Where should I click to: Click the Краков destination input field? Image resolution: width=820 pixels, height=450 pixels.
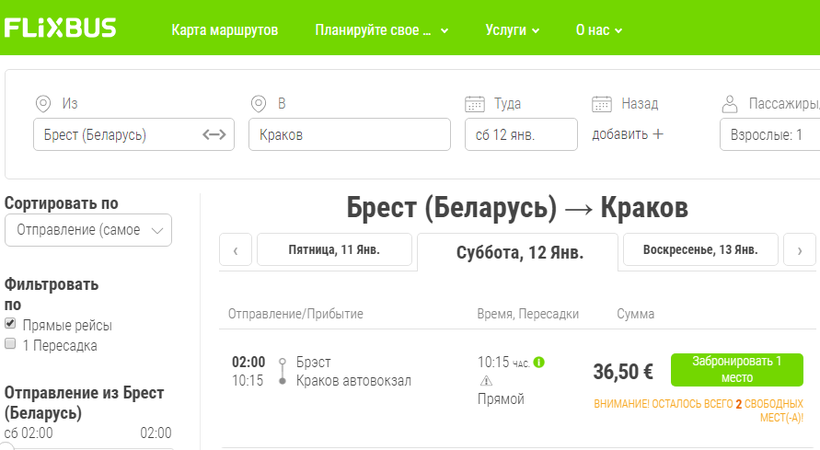tap(348, 135)
